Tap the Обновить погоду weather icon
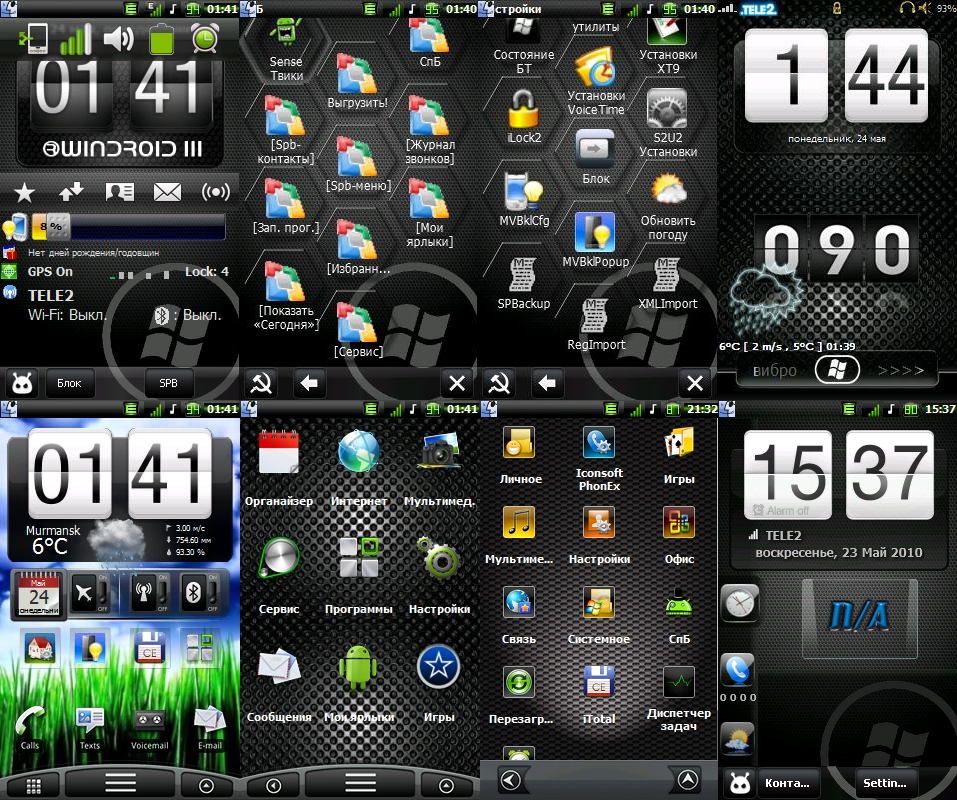 click(668, 190)
